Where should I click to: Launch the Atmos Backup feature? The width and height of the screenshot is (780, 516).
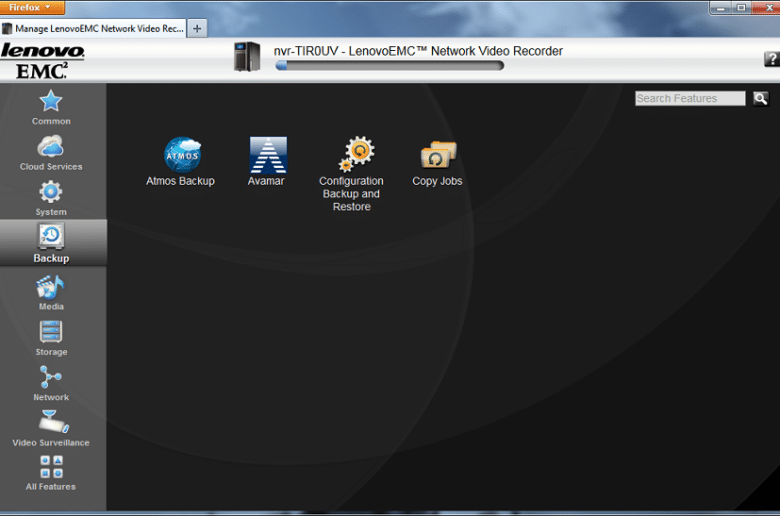(181, 162)
